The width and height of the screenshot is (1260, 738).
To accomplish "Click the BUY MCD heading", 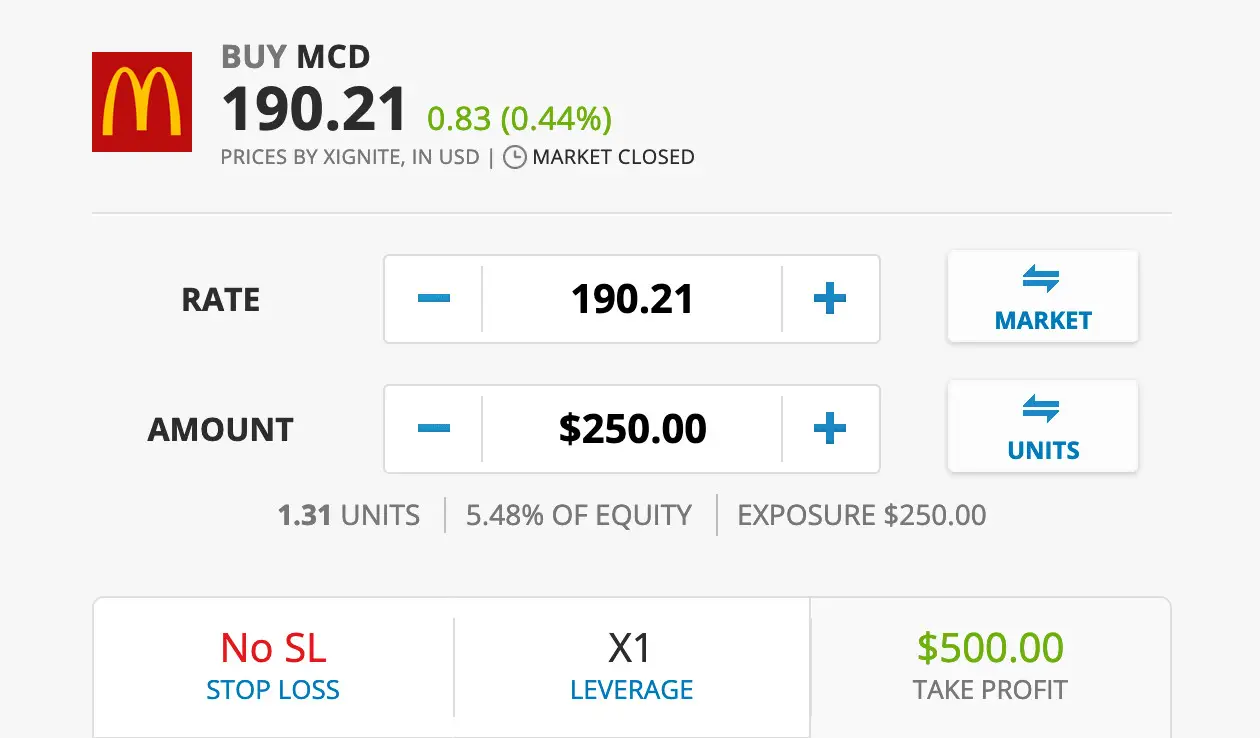I will tap(296, 57).
